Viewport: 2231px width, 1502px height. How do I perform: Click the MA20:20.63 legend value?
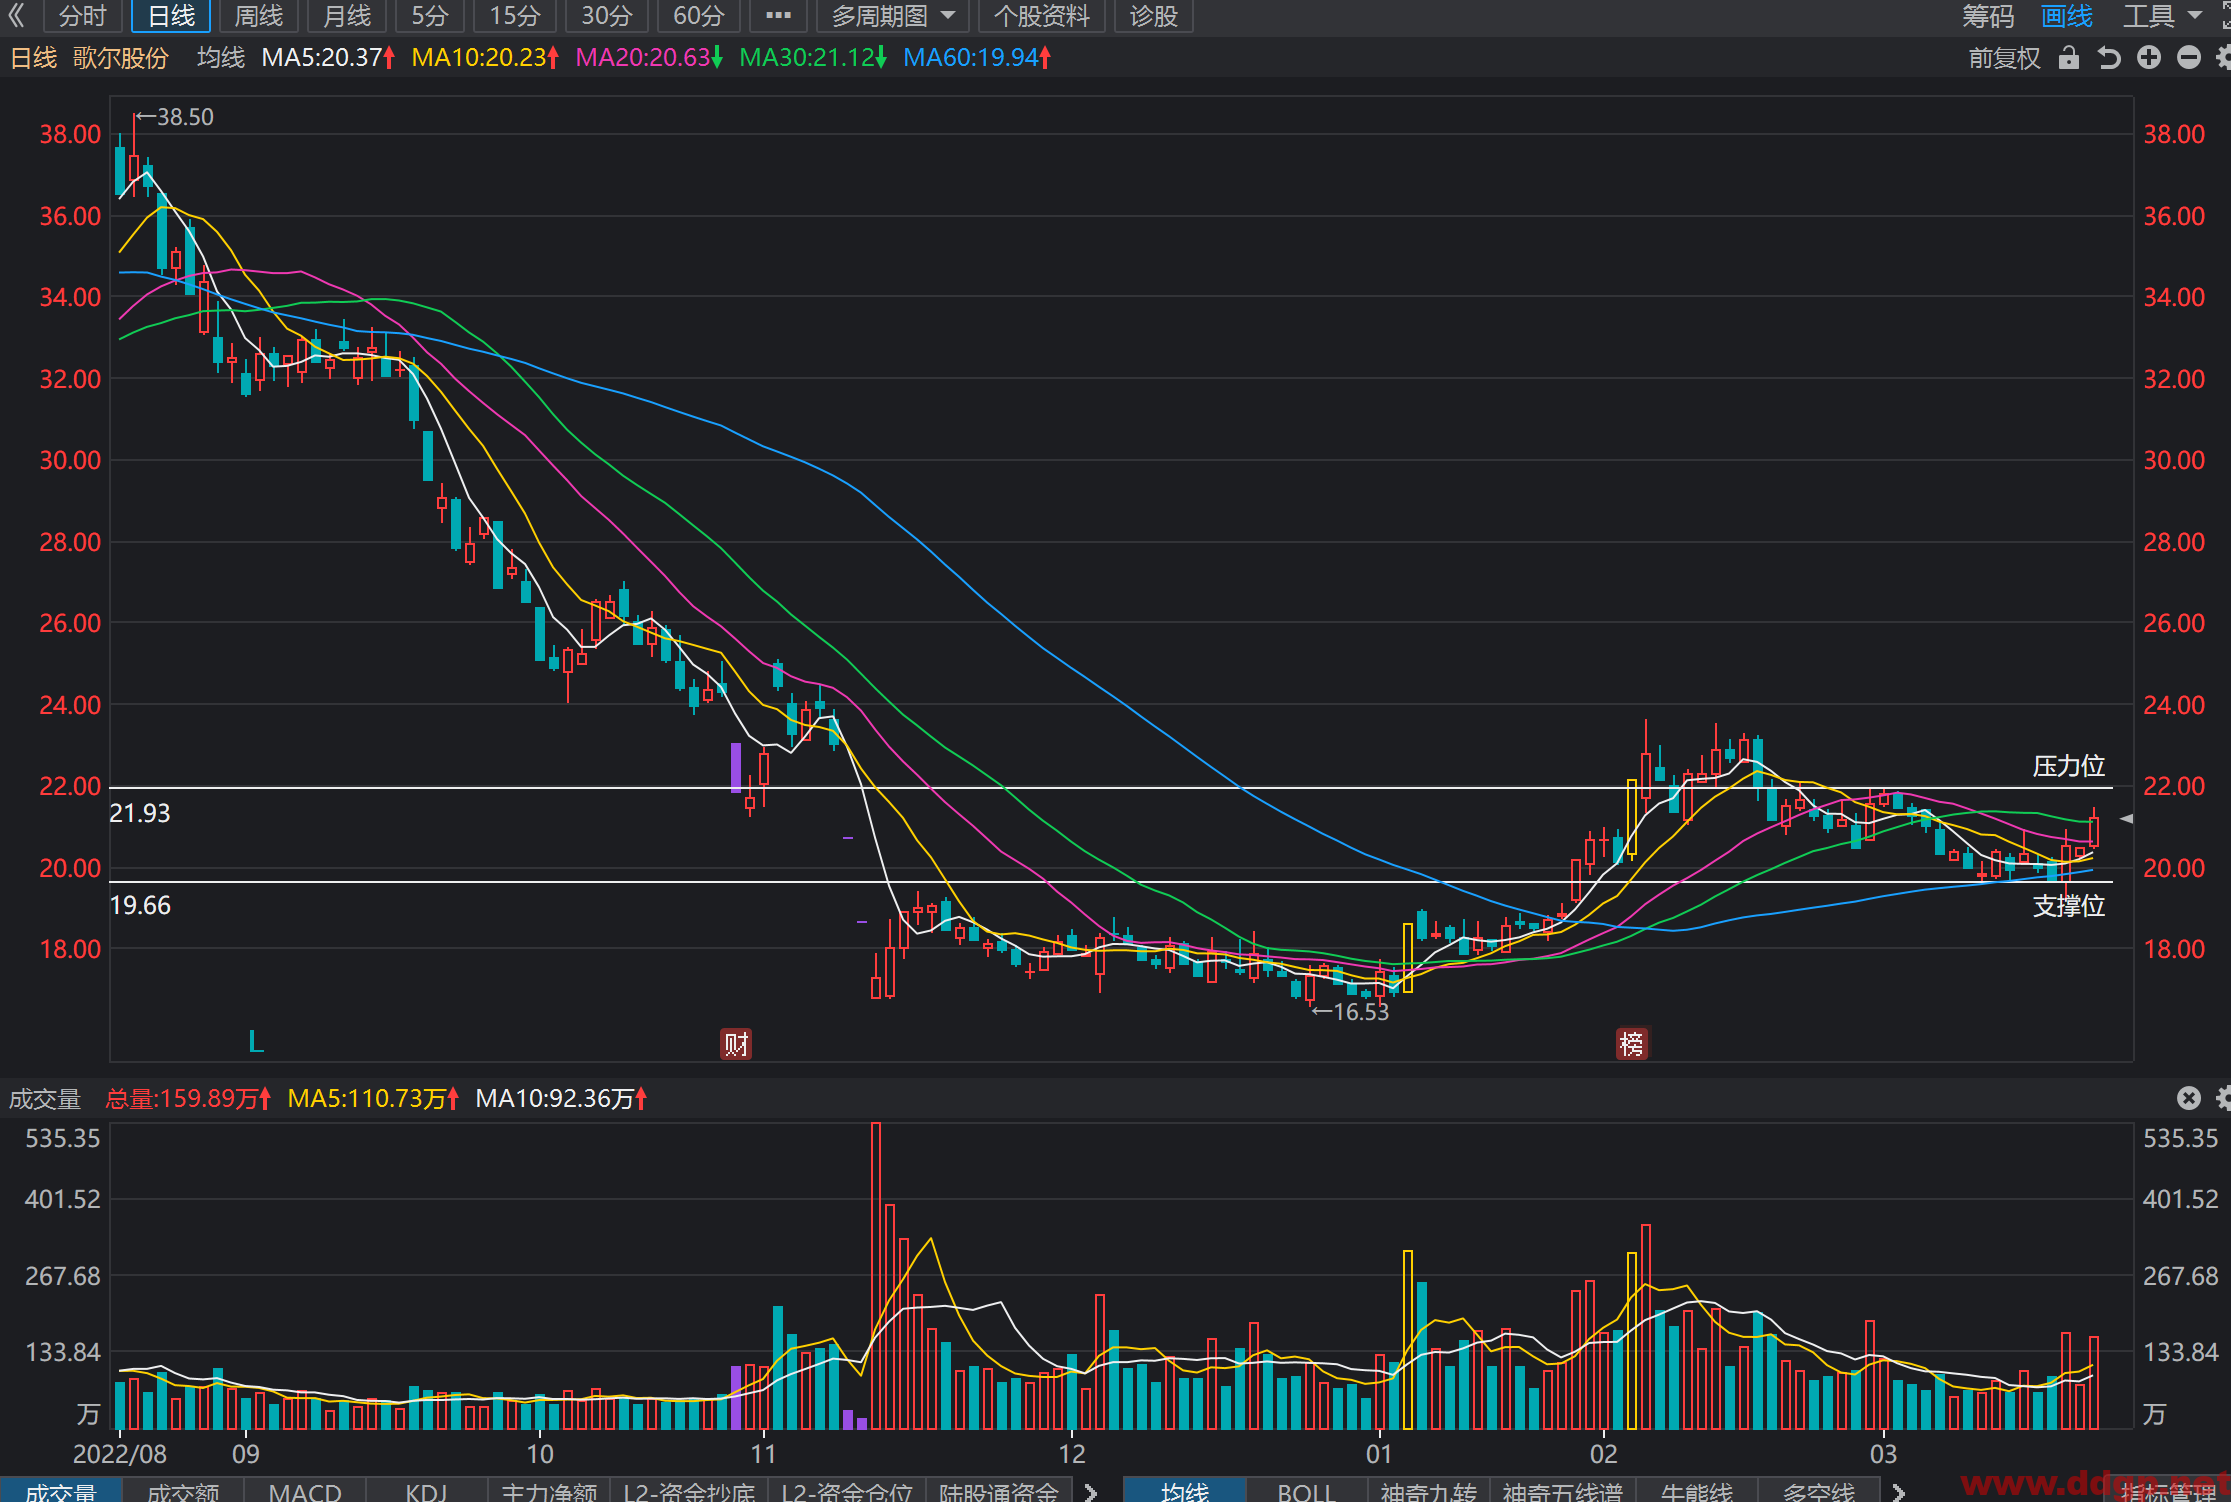tap(649, 58)
